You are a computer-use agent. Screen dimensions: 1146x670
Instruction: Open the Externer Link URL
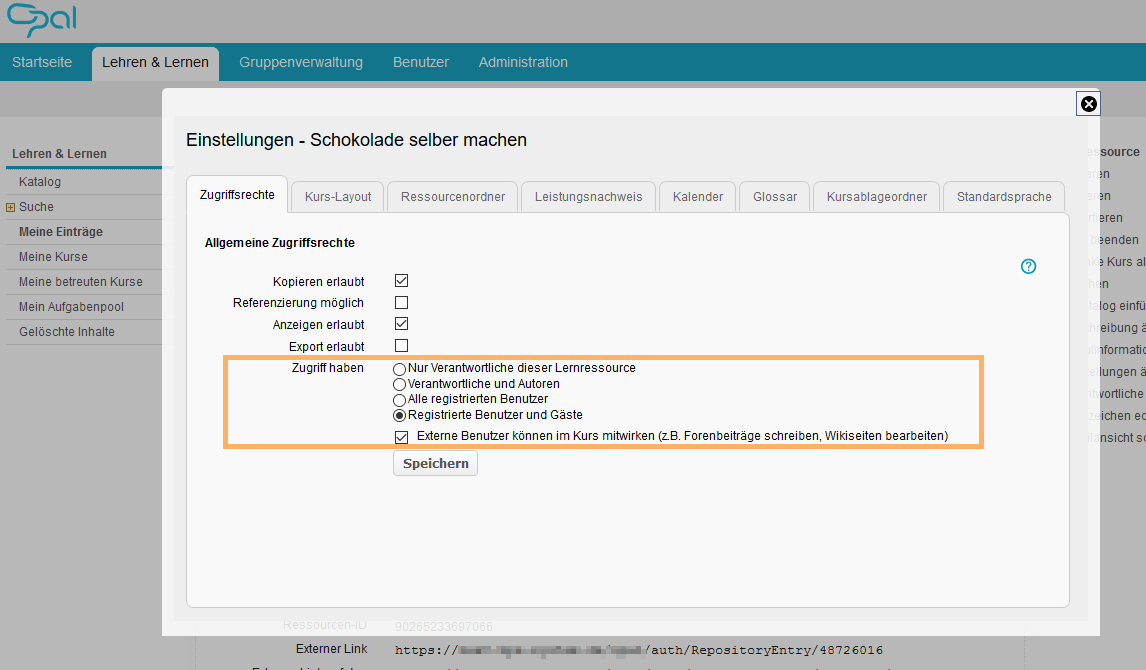637,649
